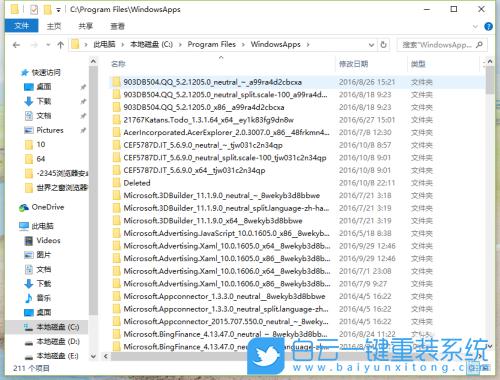Refresh the WindowsApps folder view

(x=383, y=45)
